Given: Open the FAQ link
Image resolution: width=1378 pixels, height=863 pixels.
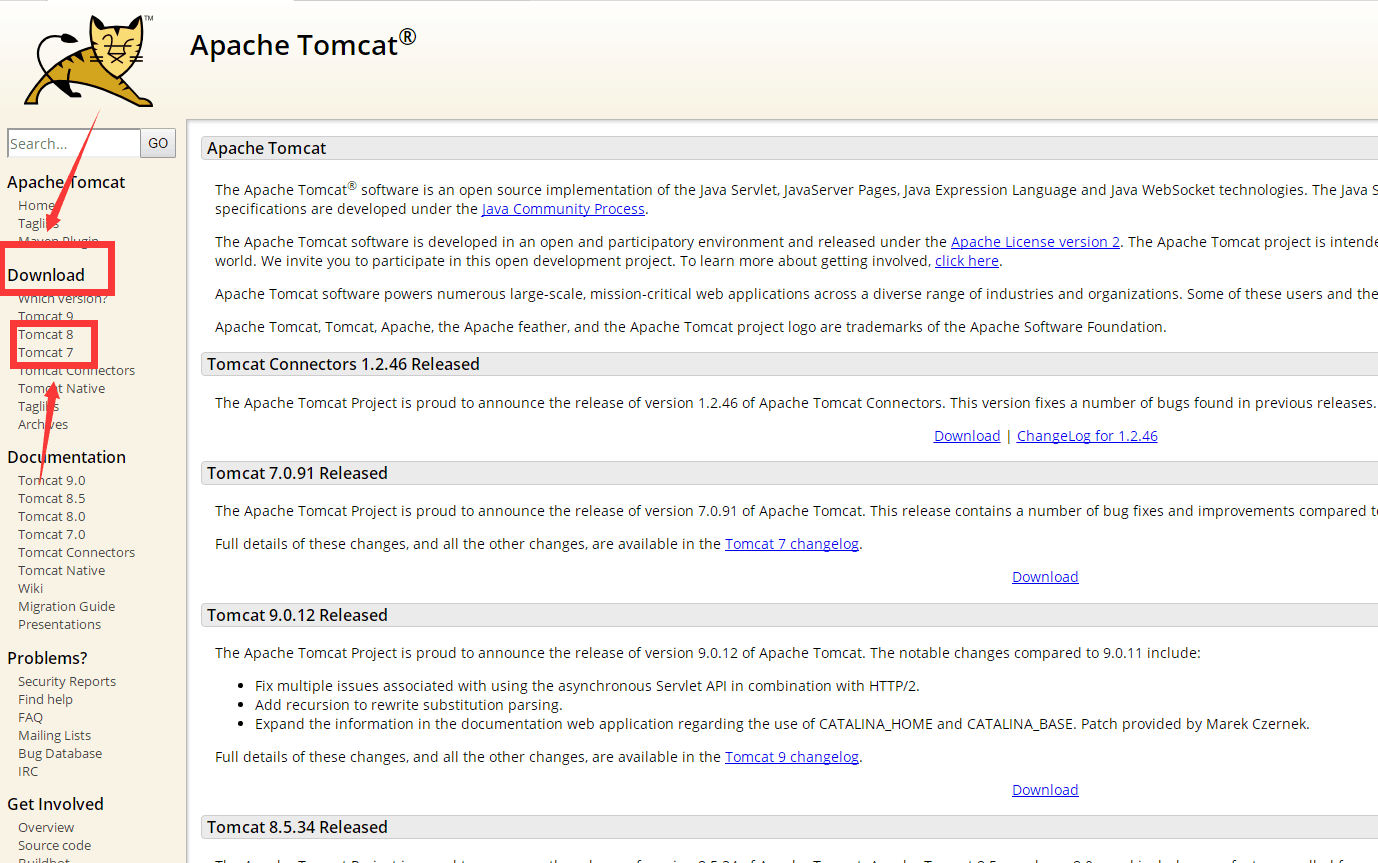Looking at the screenshot, I should tap(30, 717).
